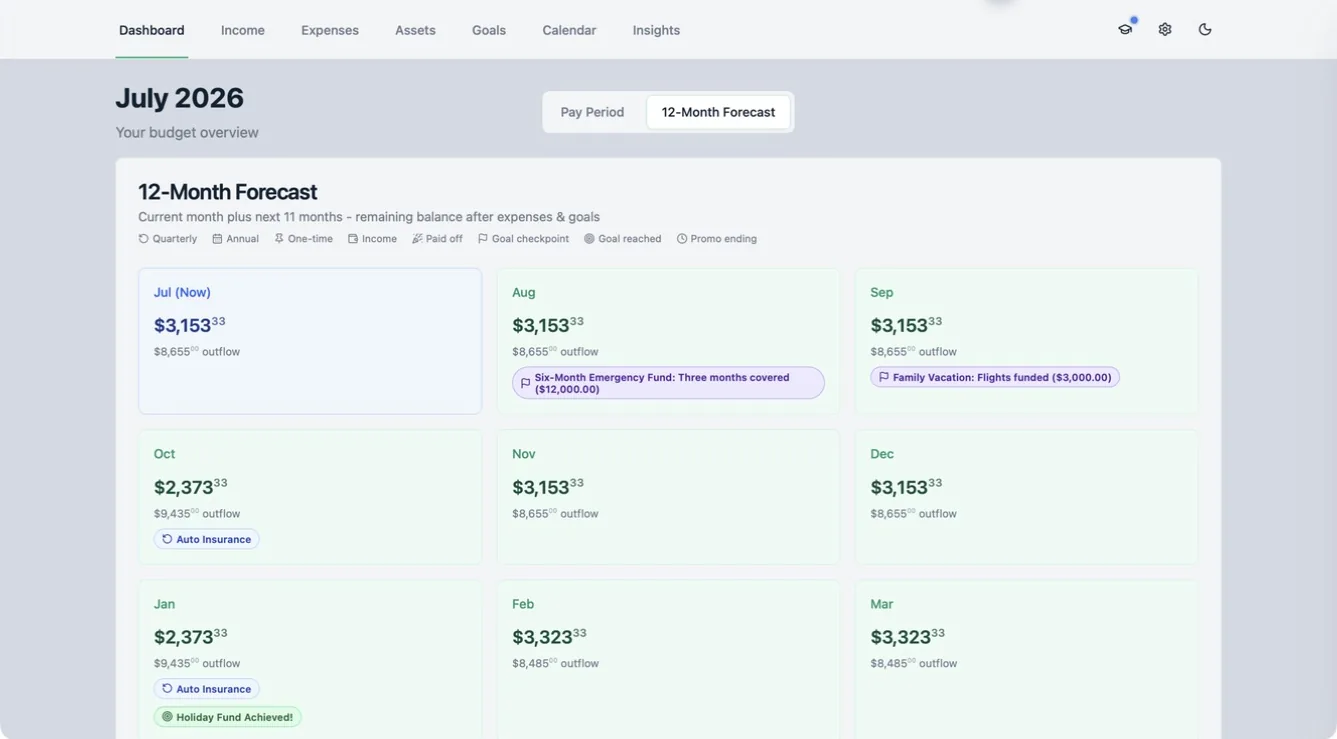Screen dimensions: 1337x739
Task: Open the Family Vacation flights funded badge
Action: 995,377
